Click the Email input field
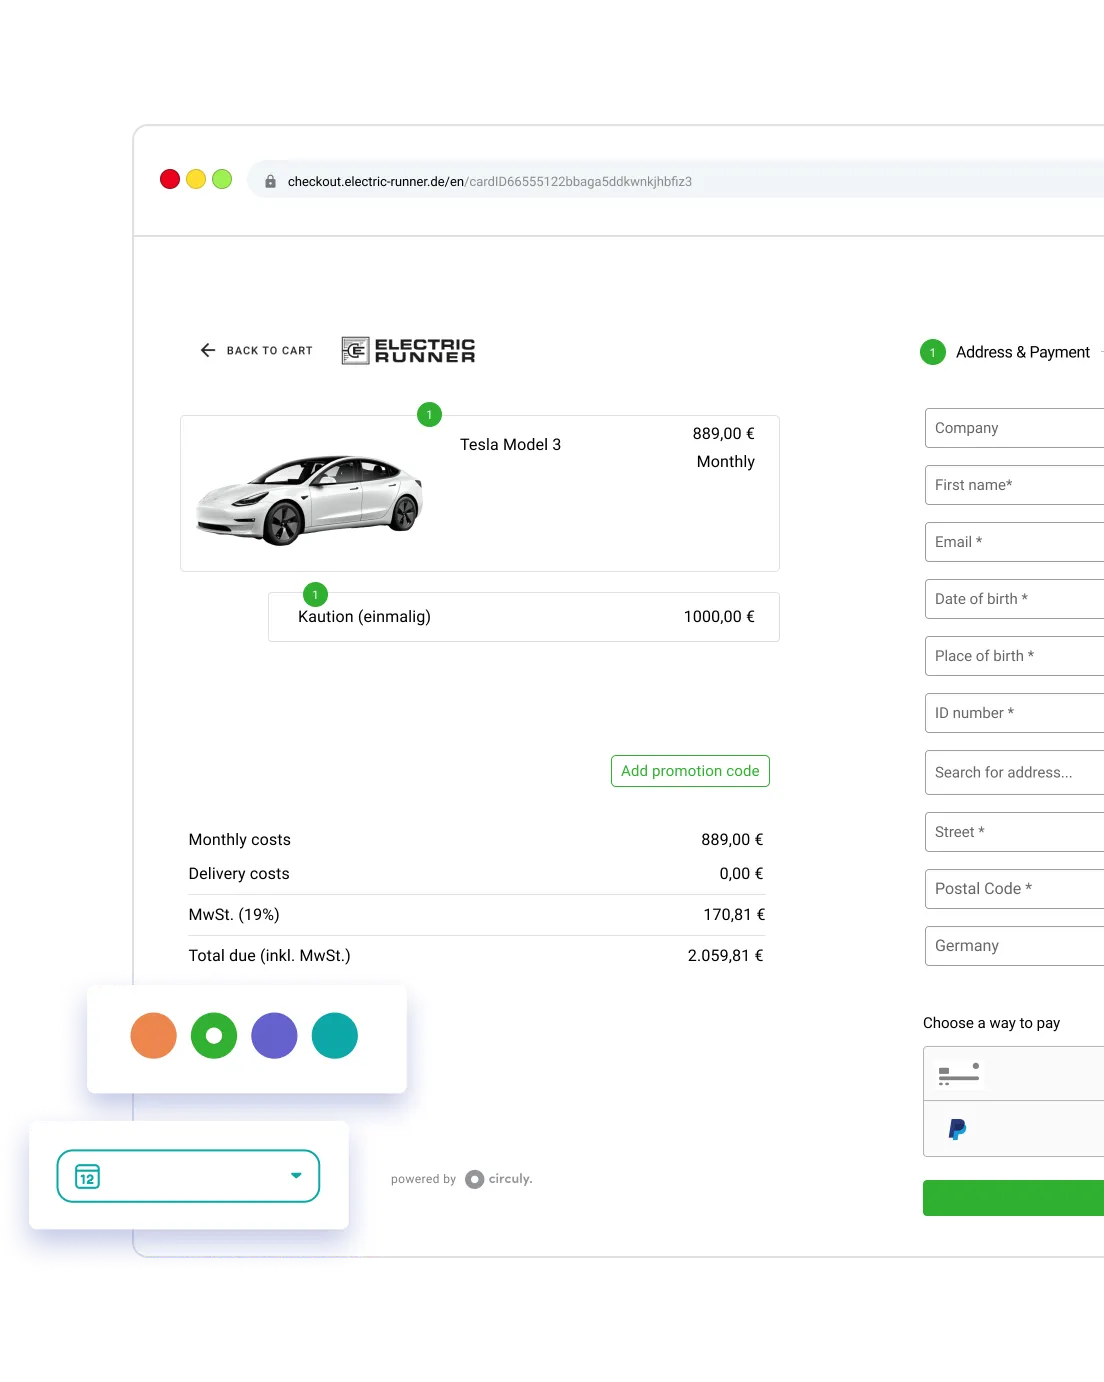Screen dimensions: 1104x1382 (1014, 542)
